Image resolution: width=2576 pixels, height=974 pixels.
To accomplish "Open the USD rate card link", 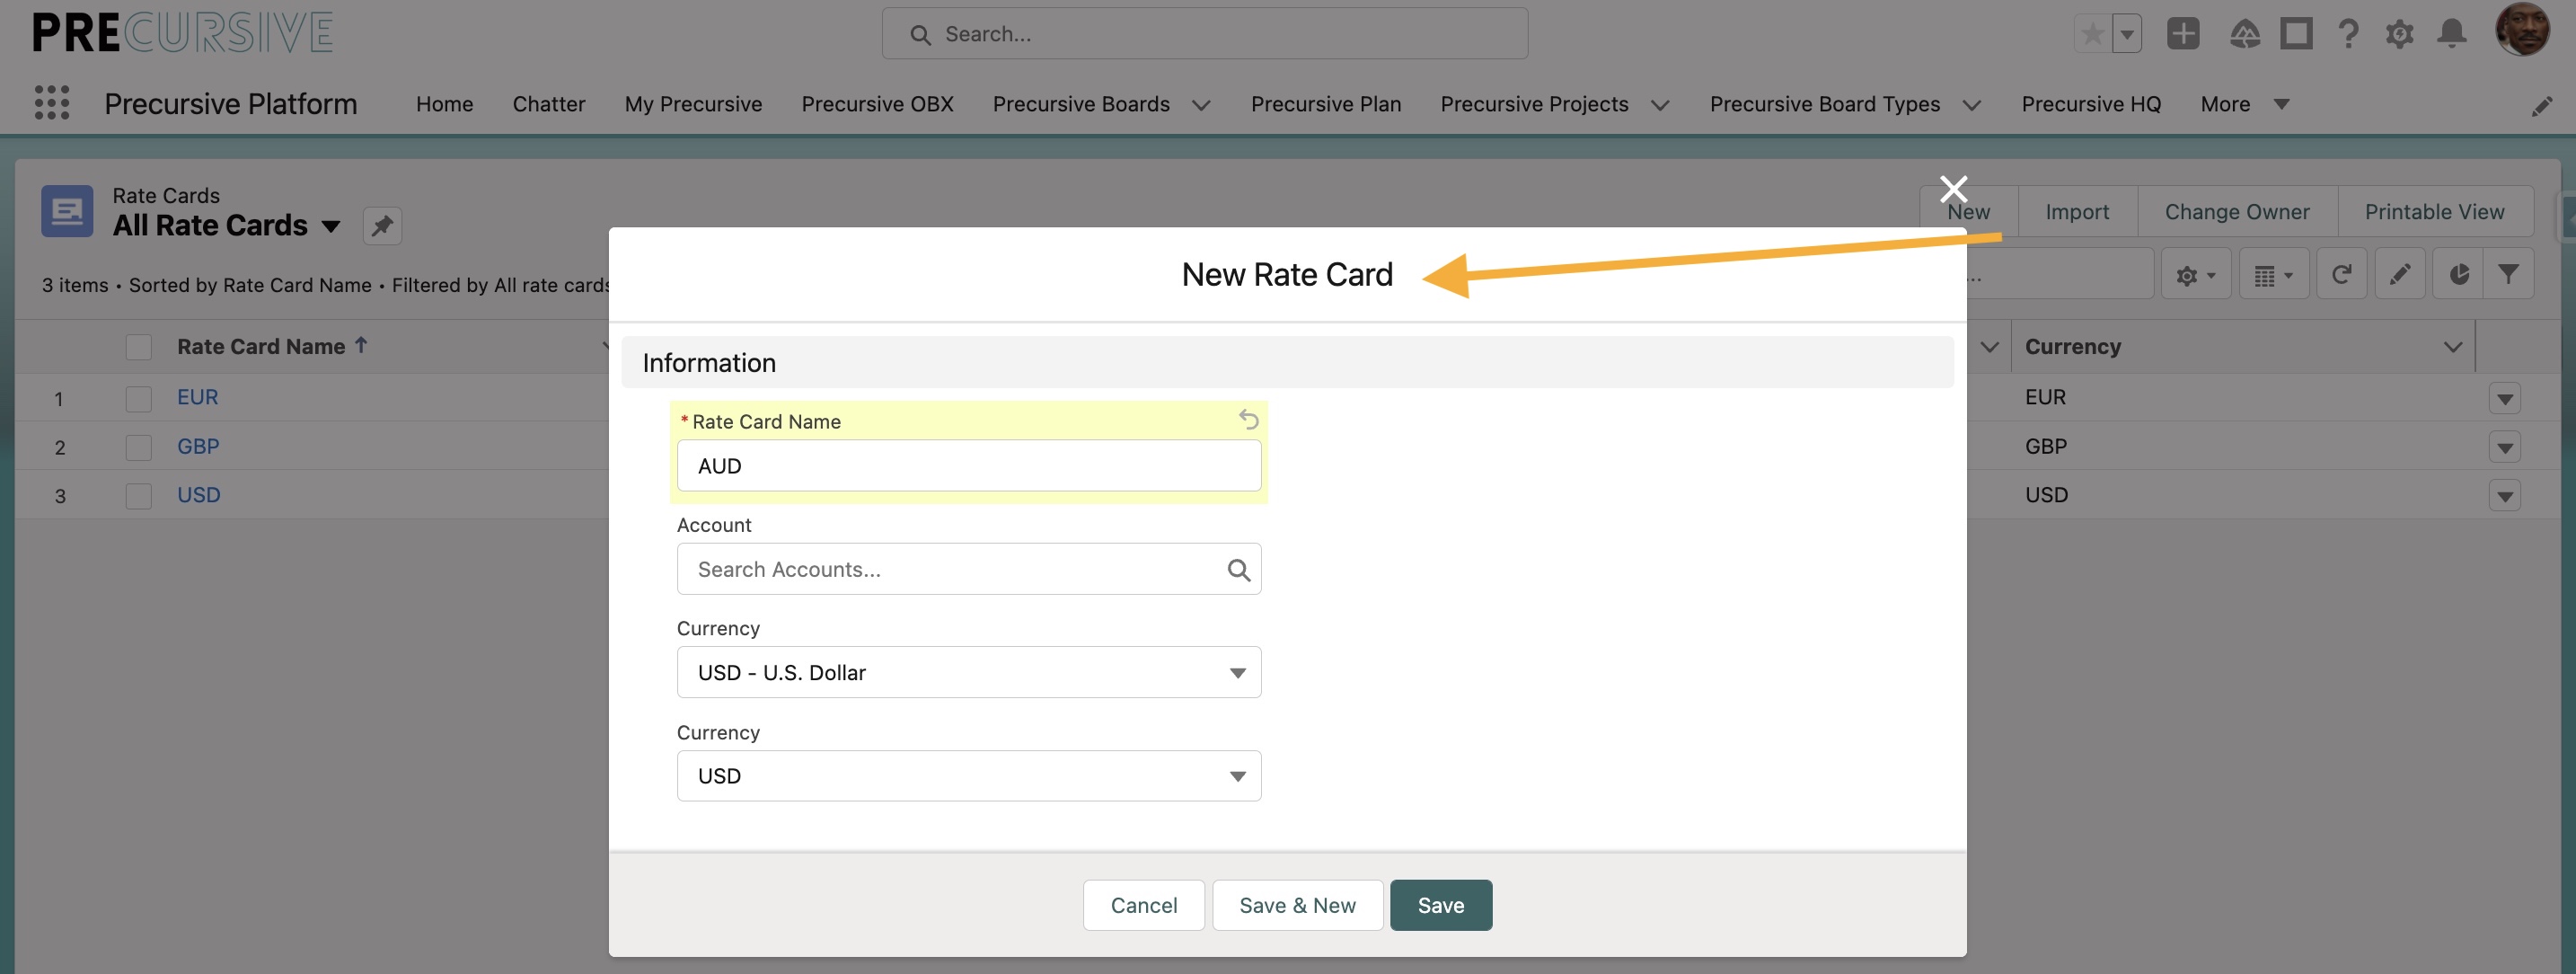I will (198, 495).
